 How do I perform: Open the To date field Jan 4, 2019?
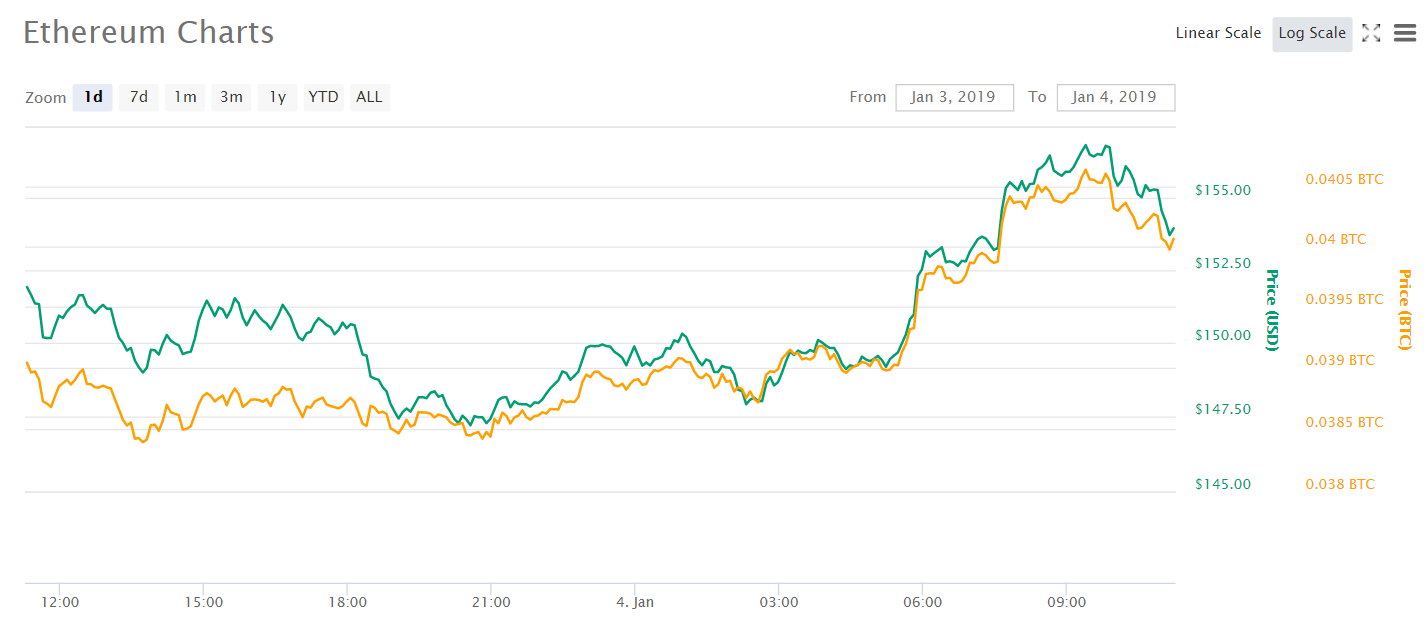(1115, 97)
